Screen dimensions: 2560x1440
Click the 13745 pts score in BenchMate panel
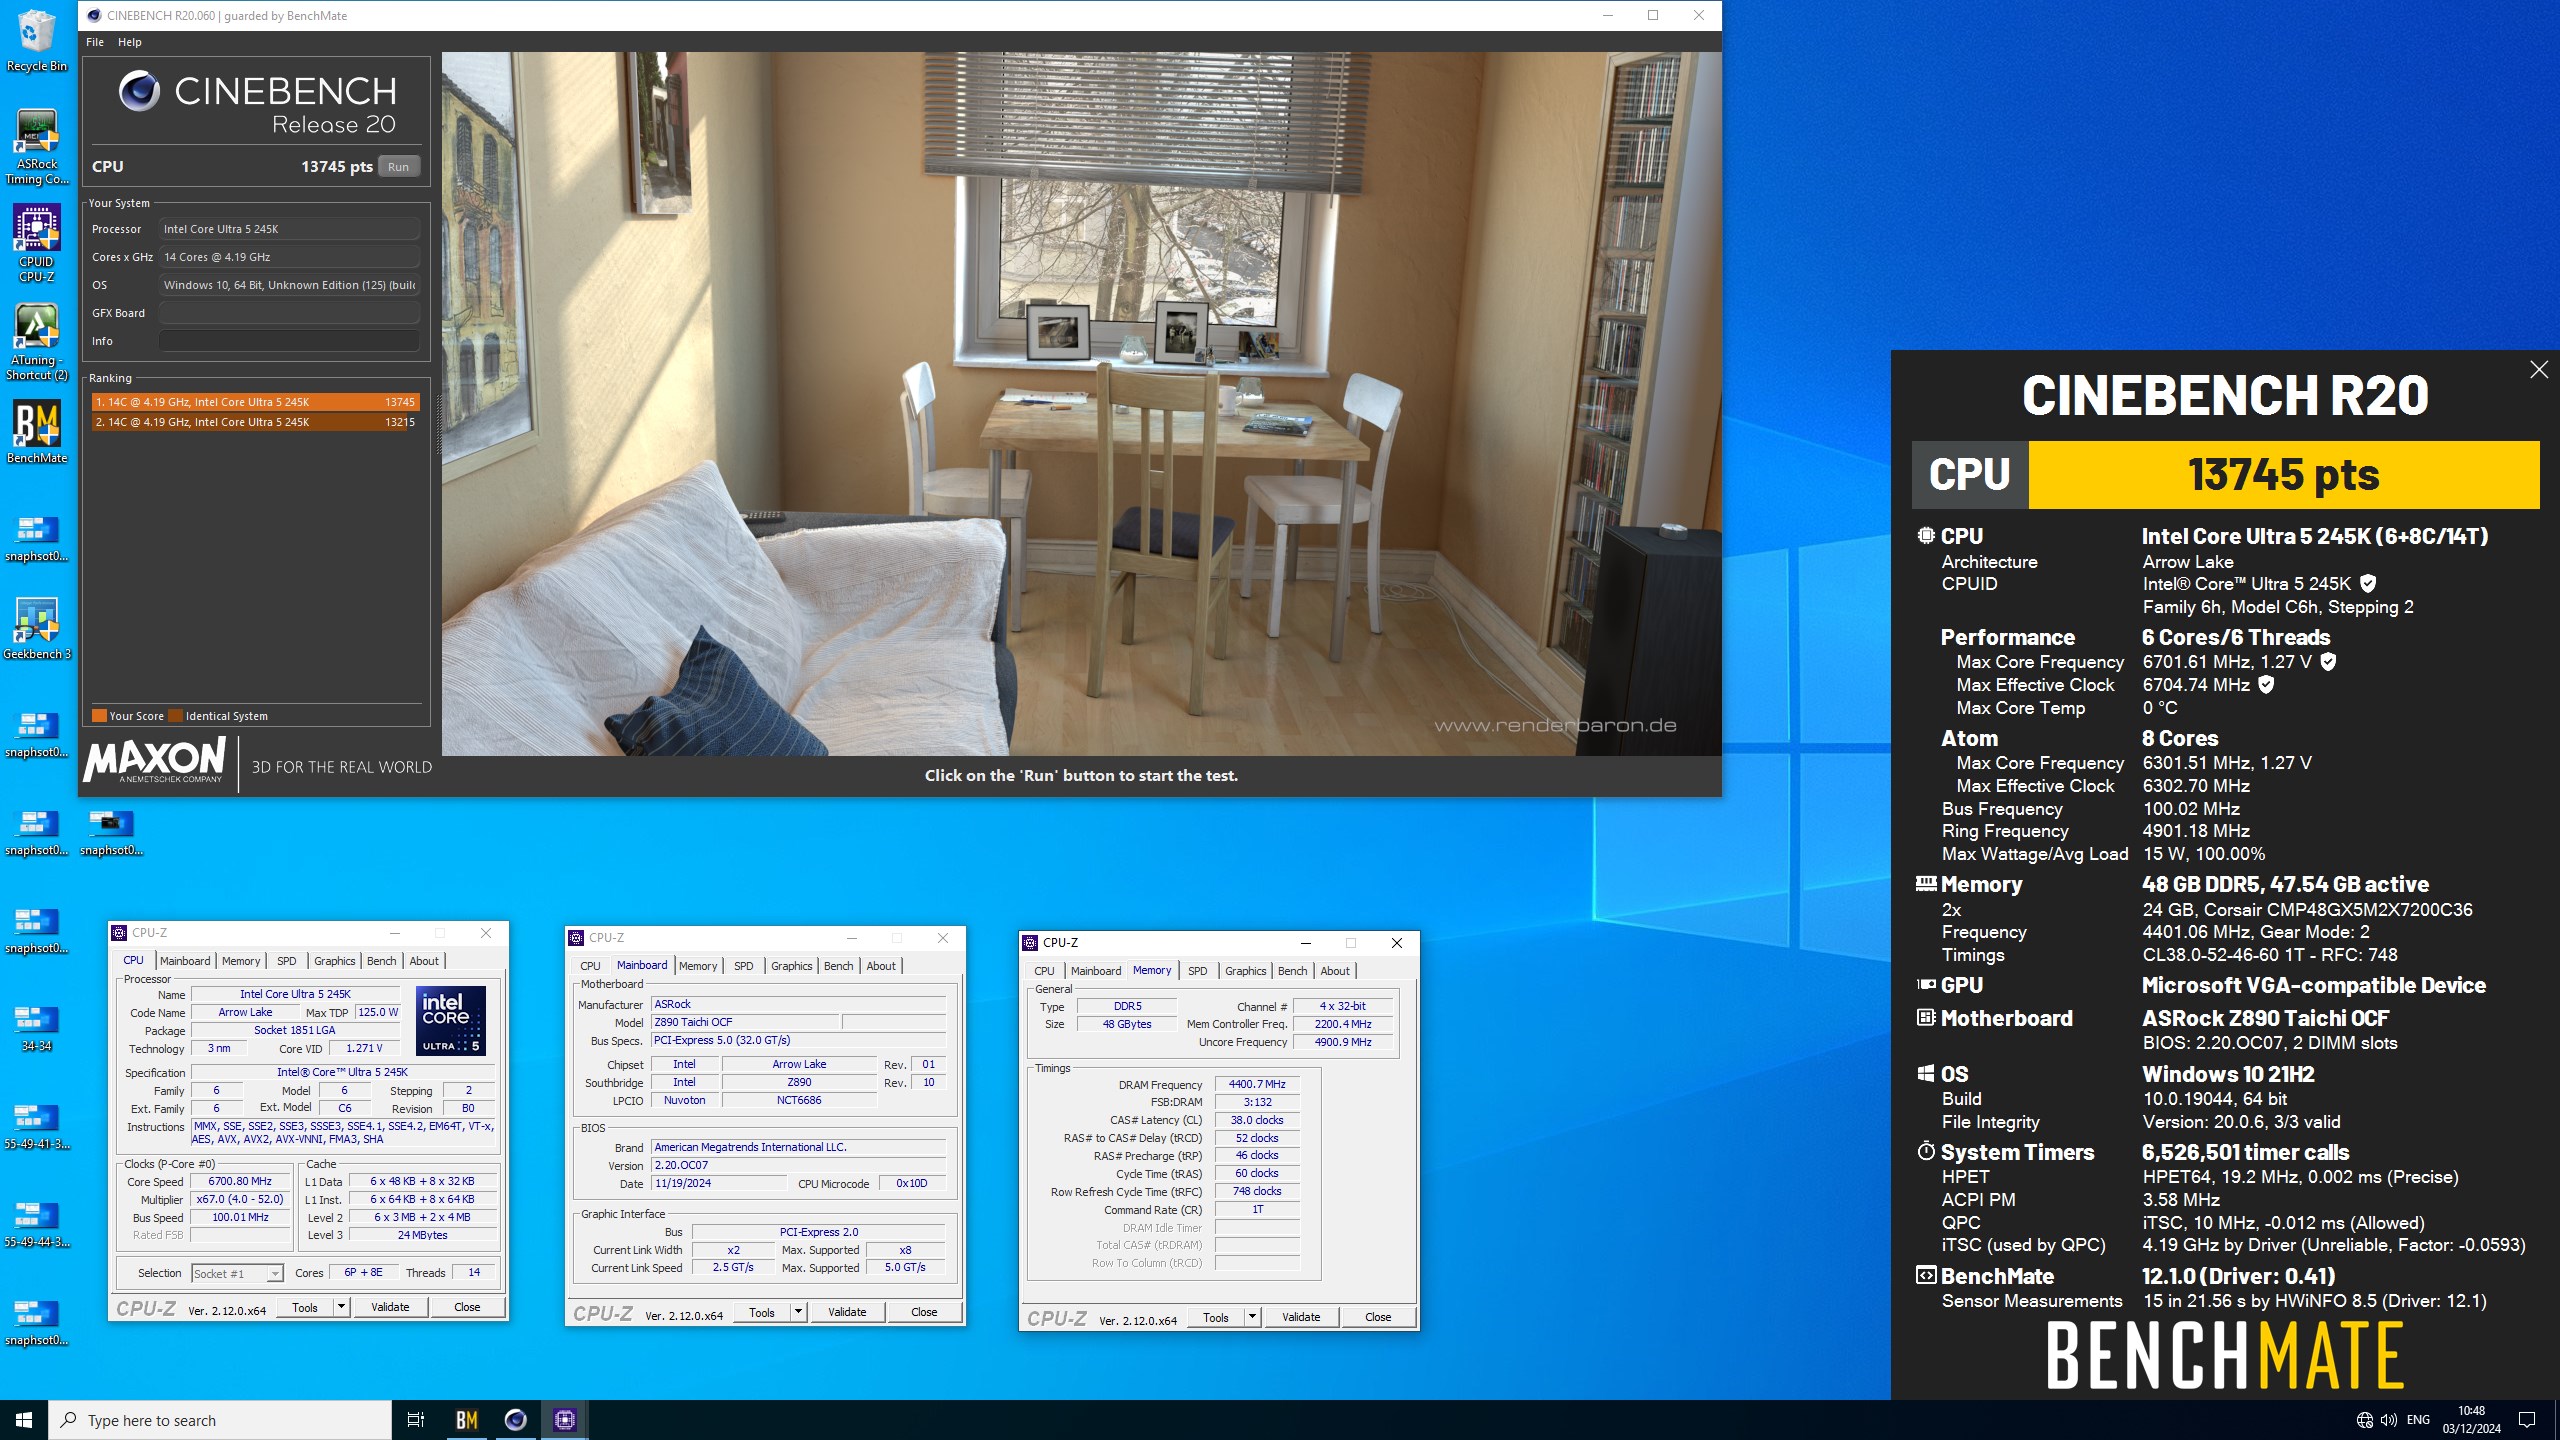tap(2283, 475)
